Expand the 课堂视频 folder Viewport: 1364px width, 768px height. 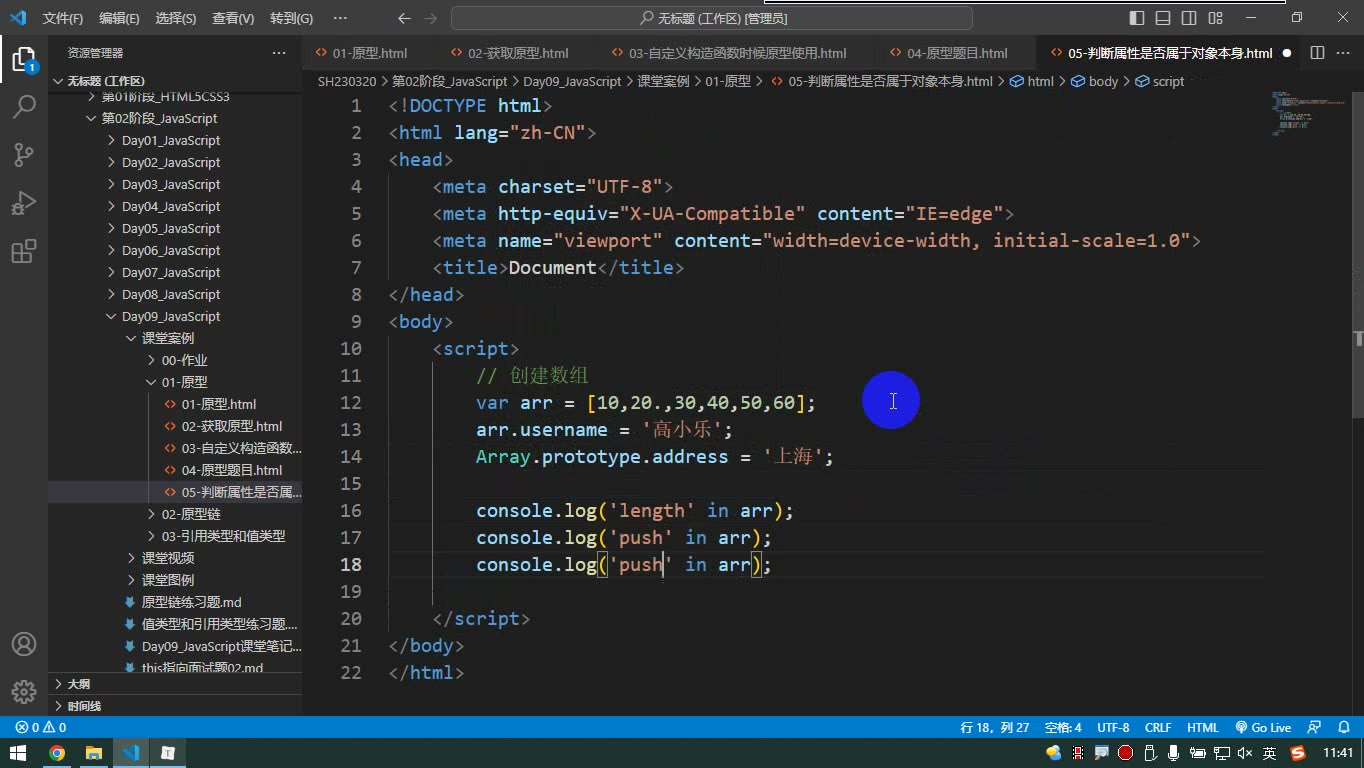click(168, 558)
